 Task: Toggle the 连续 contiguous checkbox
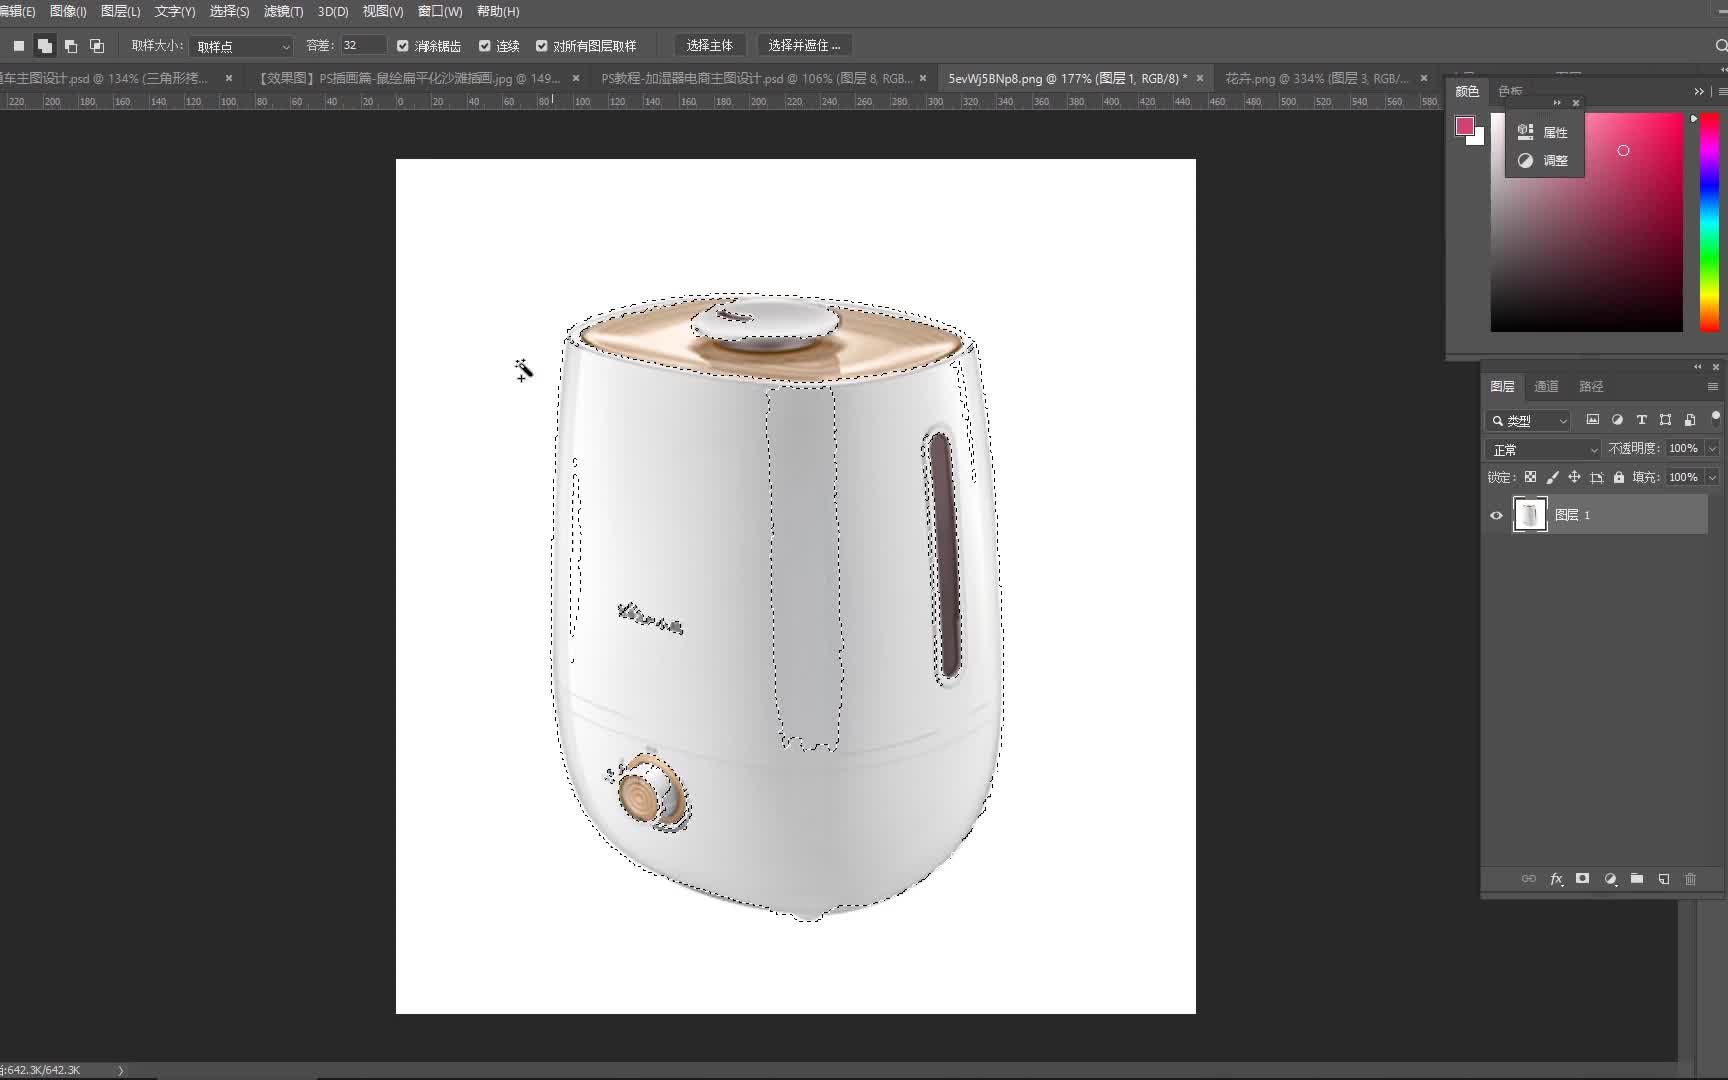(485, 46)
